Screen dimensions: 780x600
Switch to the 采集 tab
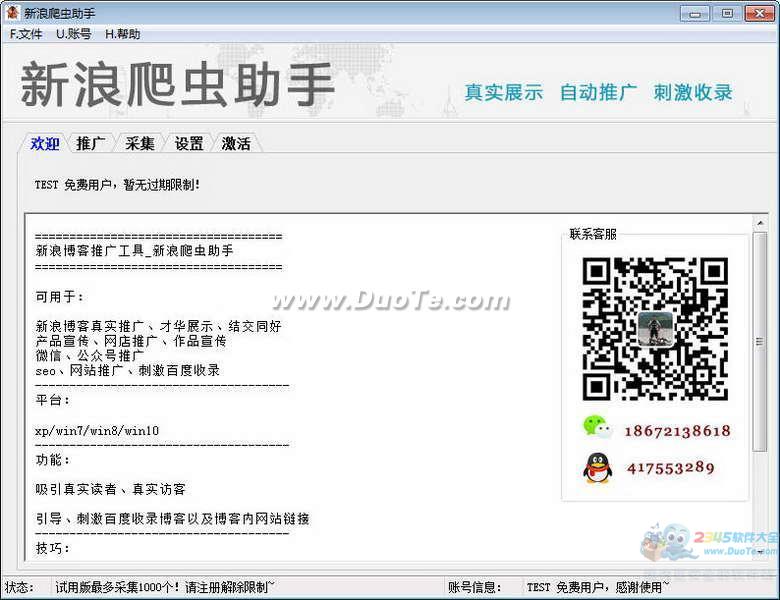coord(139,144)
